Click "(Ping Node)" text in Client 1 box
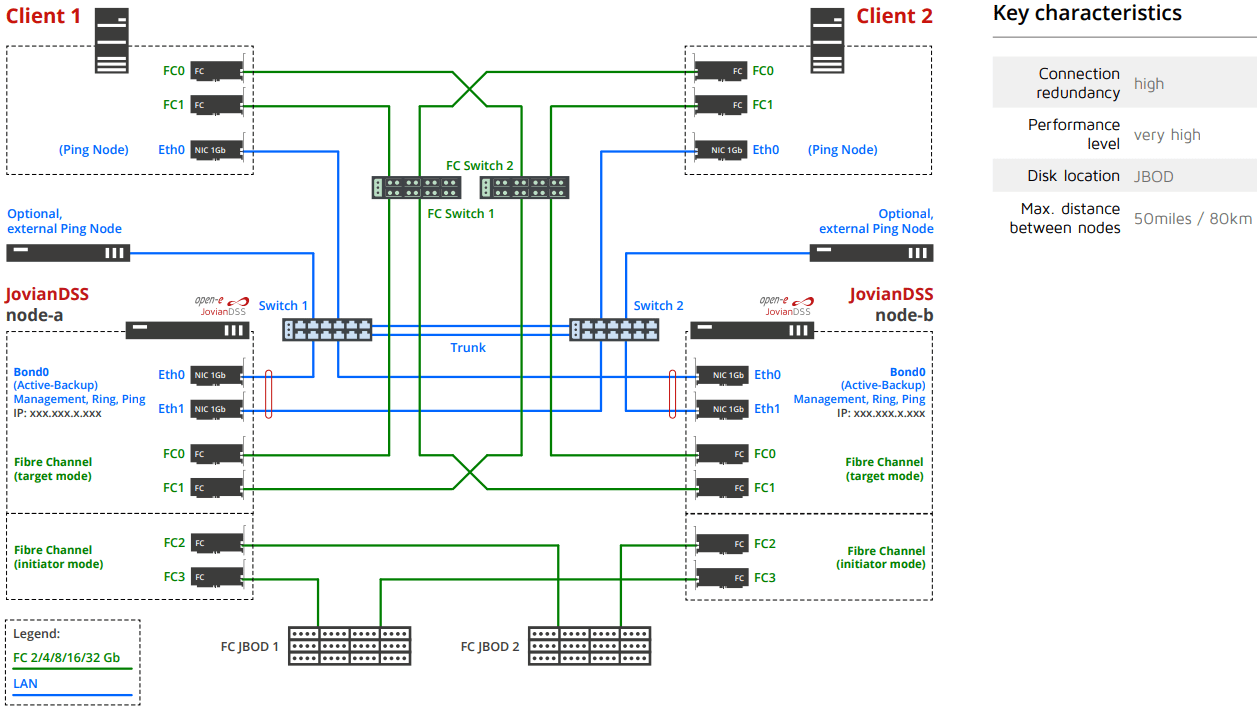 [x=94, y=150]
